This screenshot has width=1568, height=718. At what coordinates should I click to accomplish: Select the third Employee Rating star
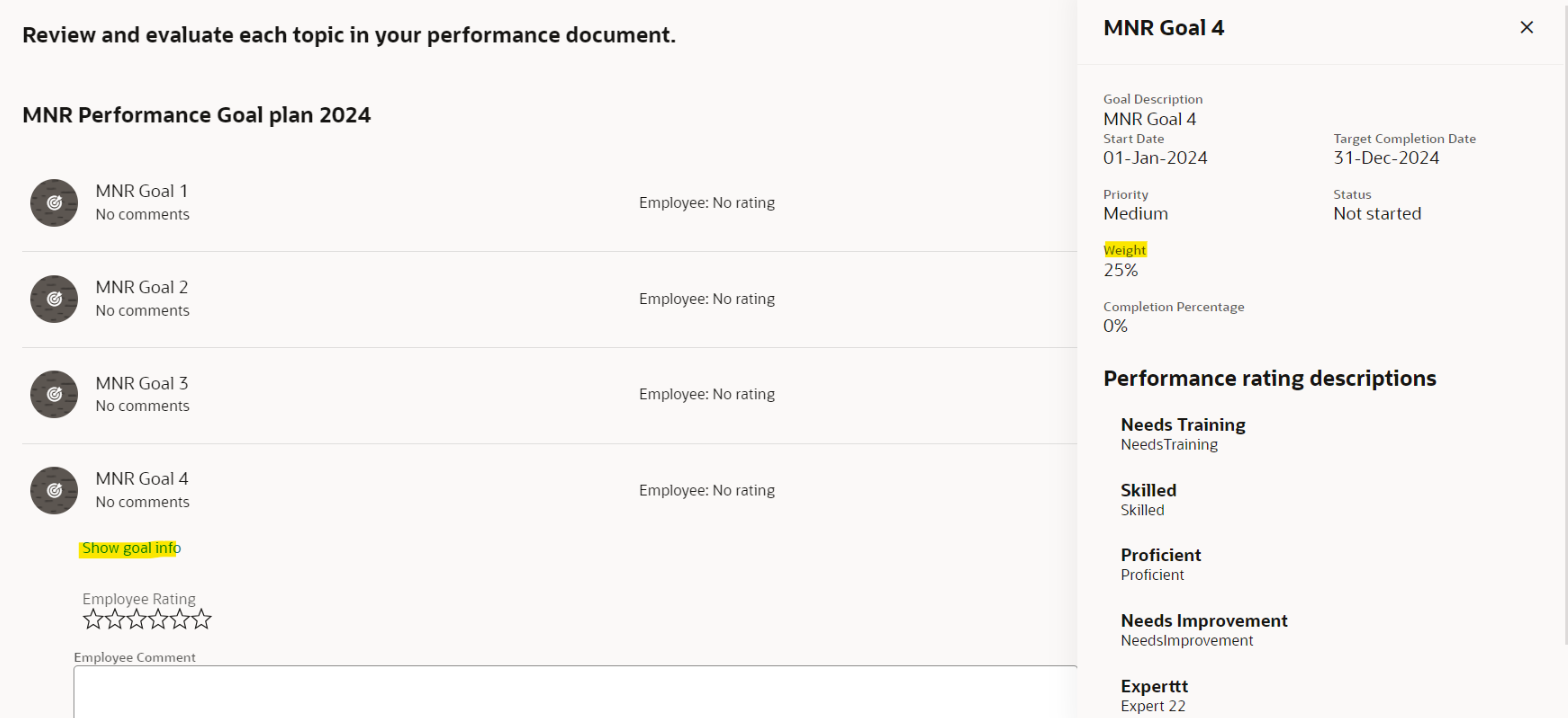click(136, 620)
